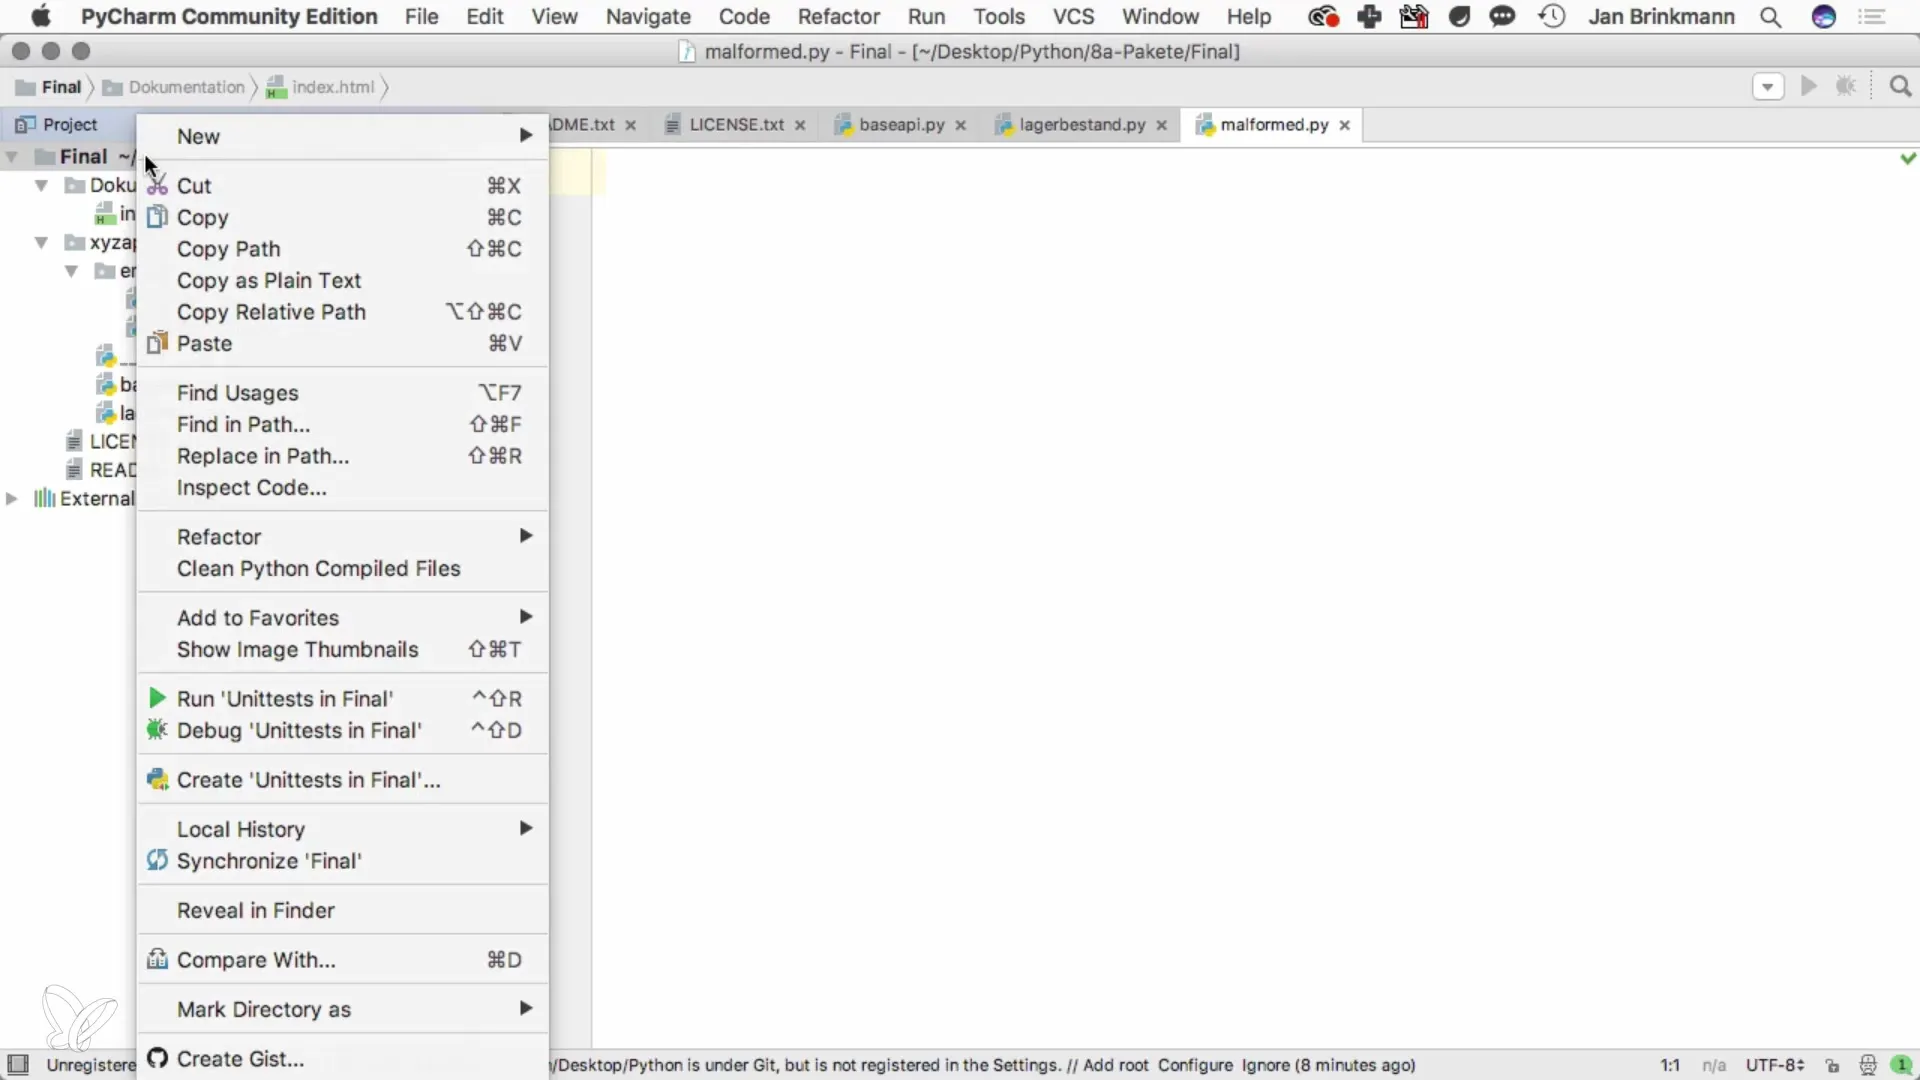Click the Dokumentation breadcrumb

[174, 87]
